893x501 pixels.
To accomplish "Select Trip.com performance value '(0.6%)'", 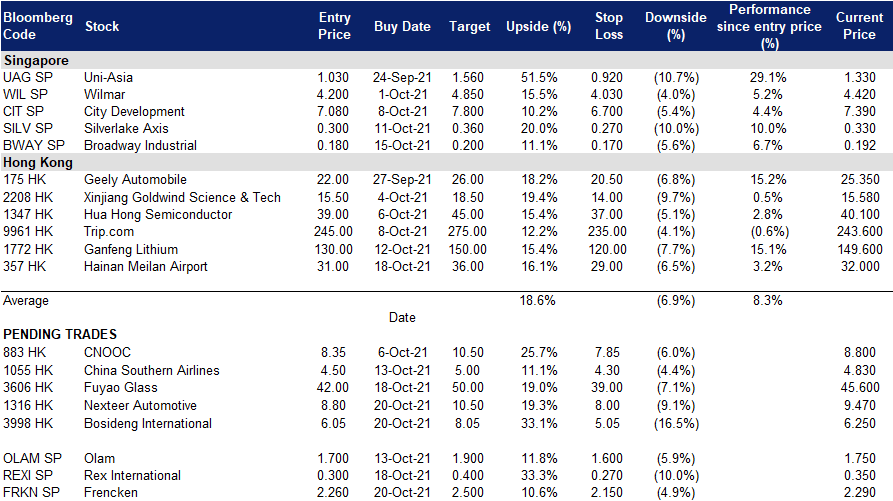I will [769, 232].
